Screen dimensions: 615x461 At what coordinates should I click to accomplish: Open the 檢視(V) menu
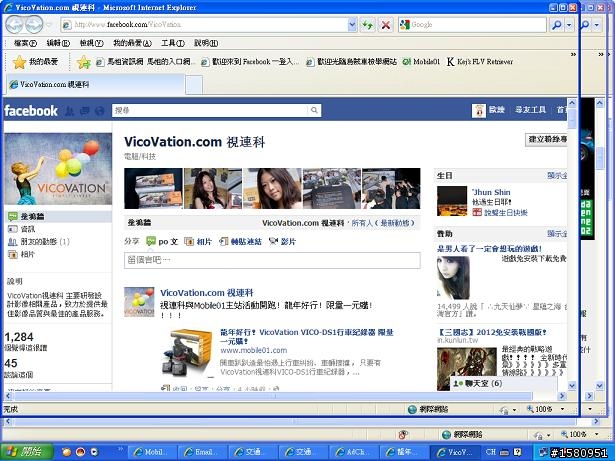pos(91,43)
